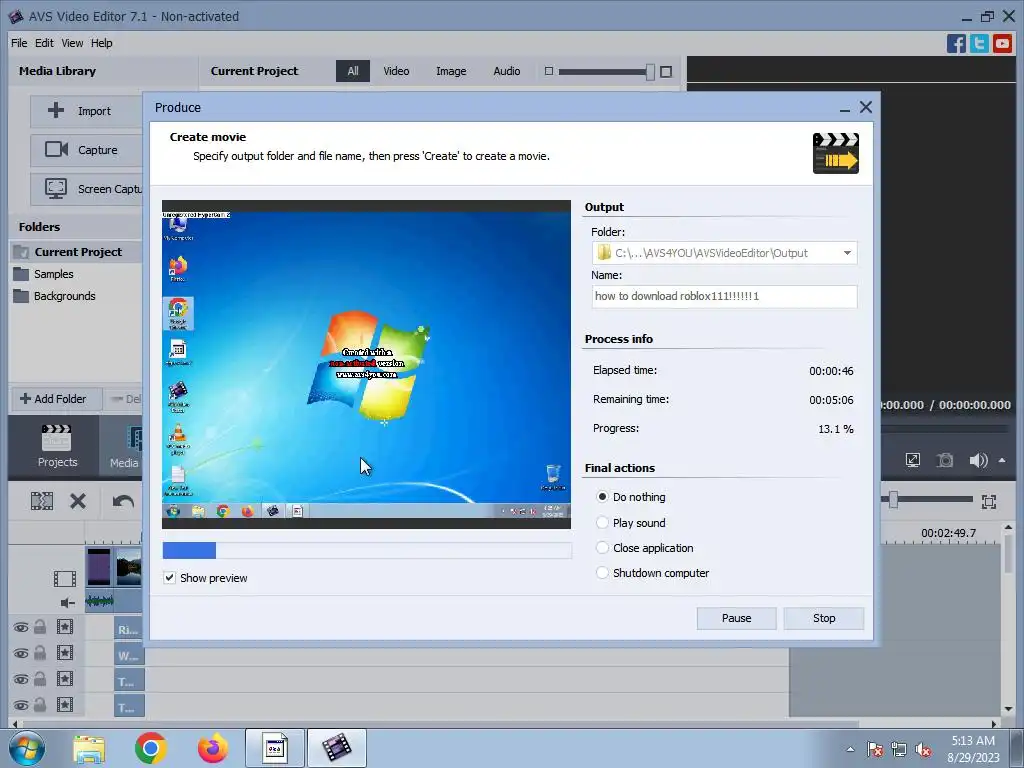Switch to the Image filter tab
1024x768 pixels.
[451, 71]
